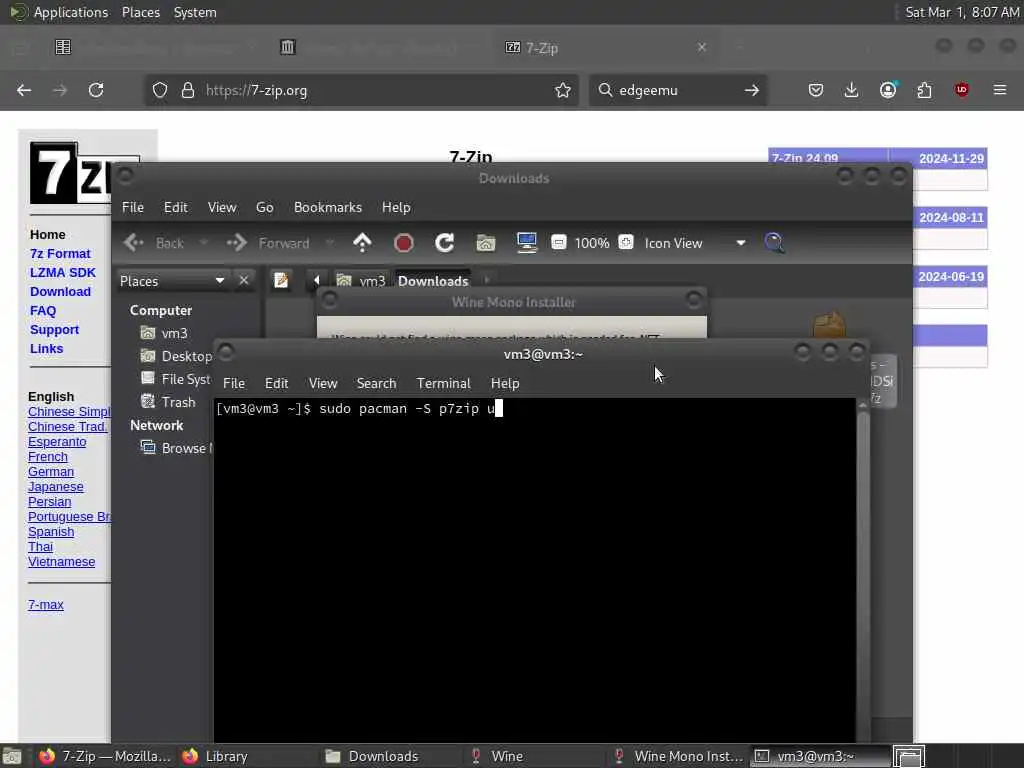The image size is (1024, 768).
Task: Open File System in Places sidebar
Action: pyautogui.click(x=176, y=379)
